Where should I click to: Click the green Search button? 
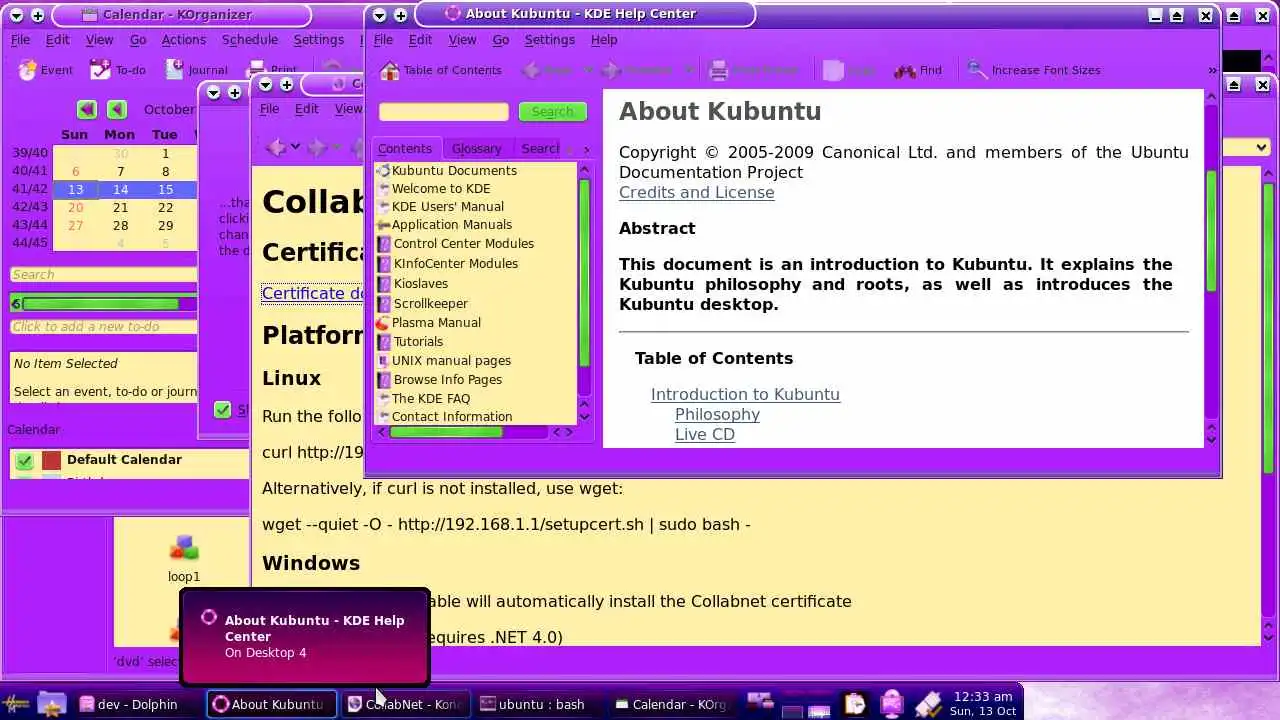[552, 111]
